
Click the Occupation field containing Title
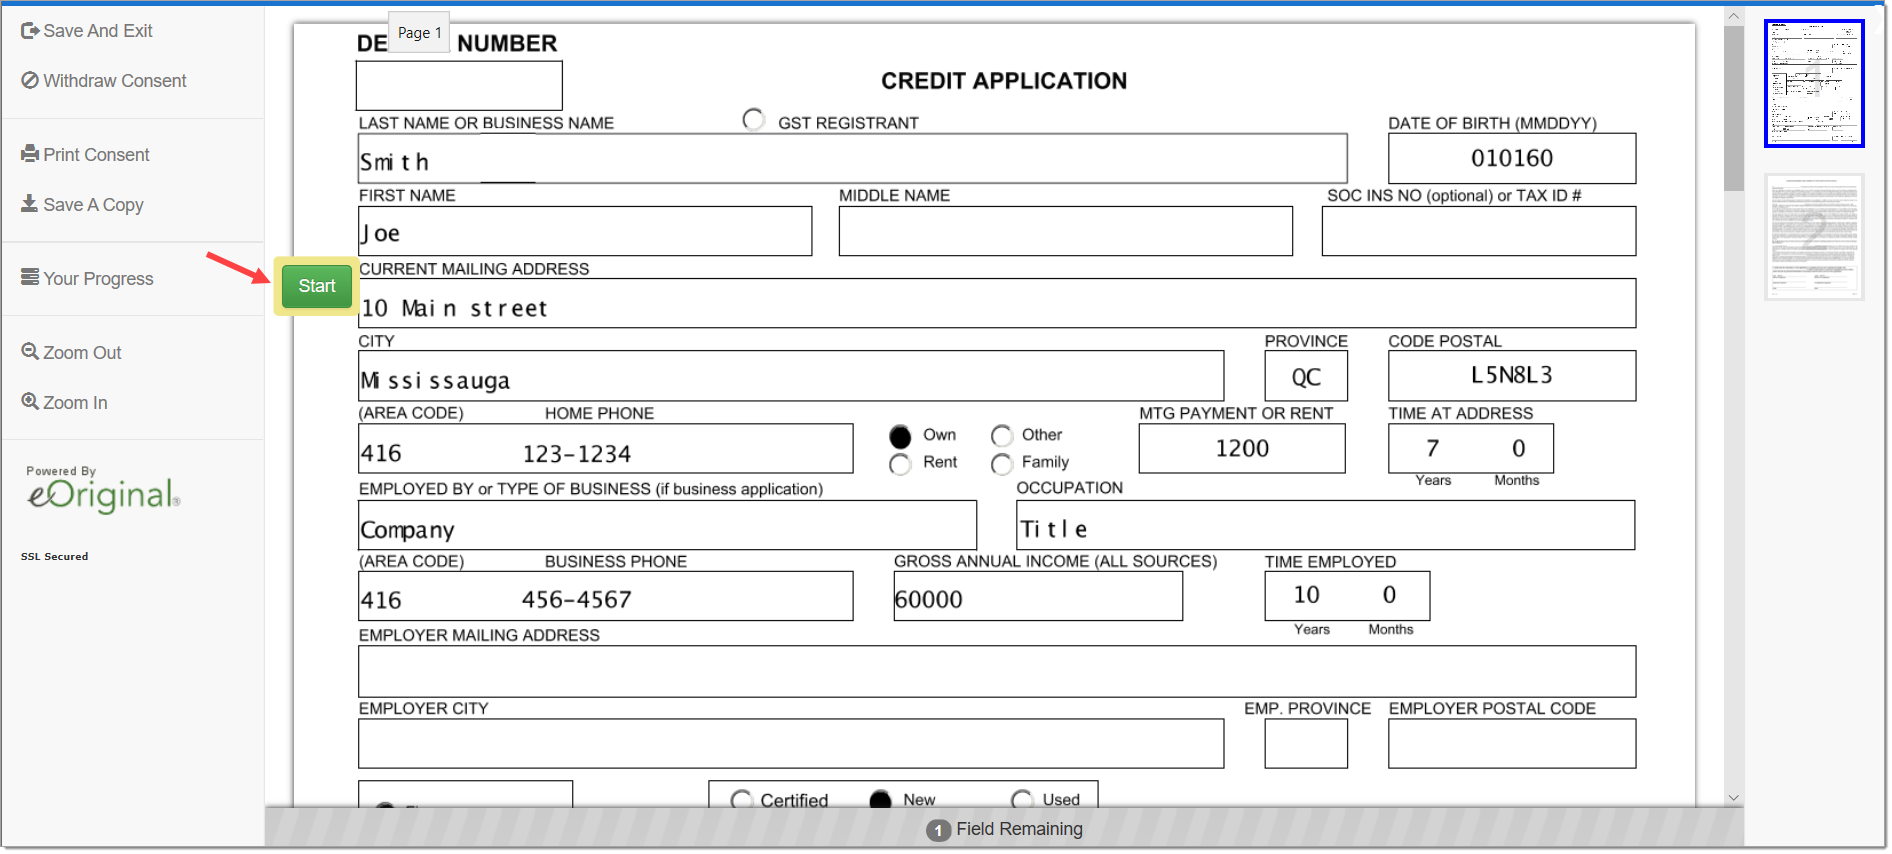pyautogui.click(x=1326, y=525)
